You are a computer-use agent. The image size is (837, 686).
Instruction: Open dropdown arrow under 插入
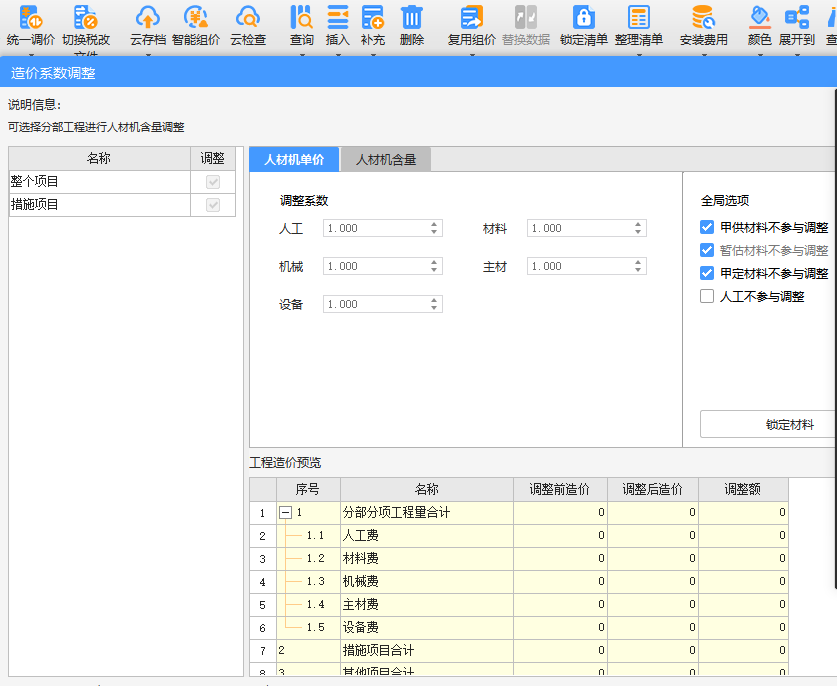(x=338, y=54)
